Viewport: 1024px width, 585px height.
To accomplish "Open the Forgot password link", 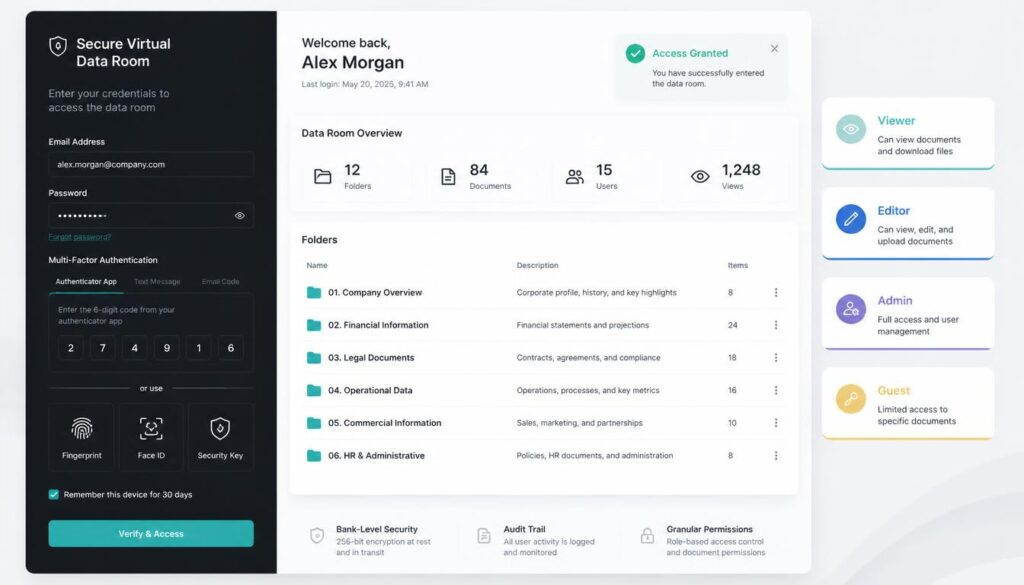I will coord(80,237).
